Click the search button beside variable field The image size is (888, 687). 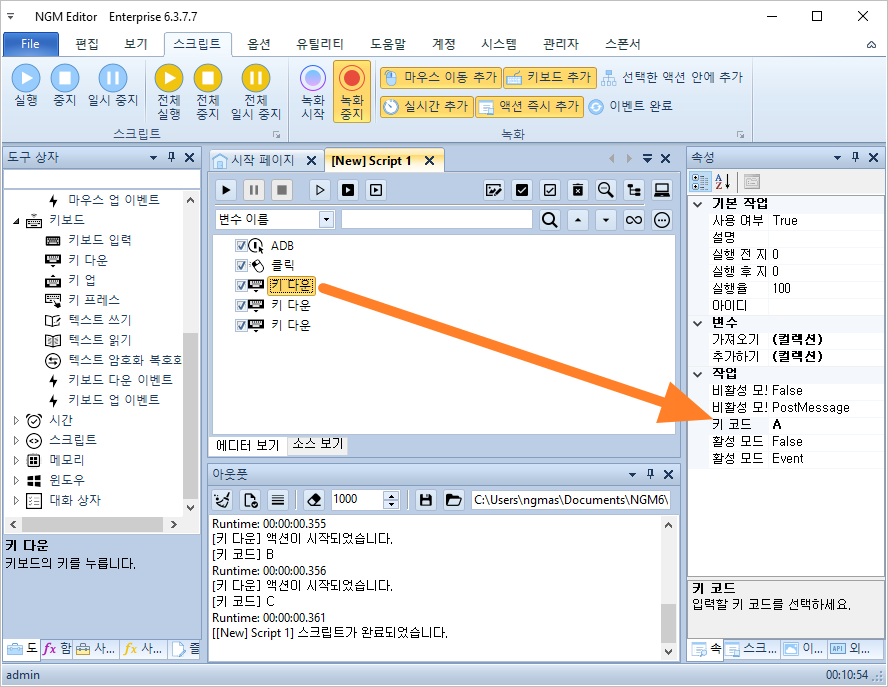point(549,220)
